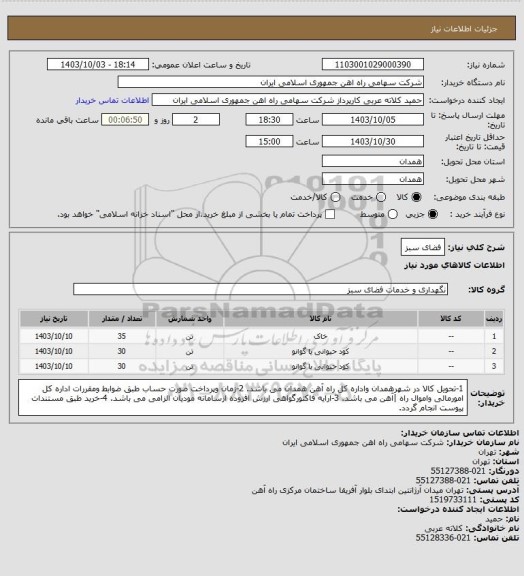Click the کود حیوانی item name in row 3

point(320,367)
